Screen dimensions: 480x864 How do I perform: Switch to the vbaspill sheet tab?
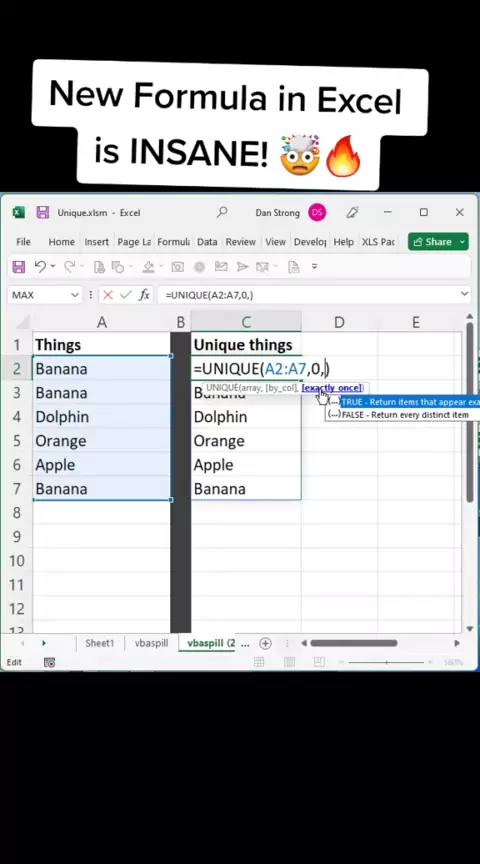(152, 643)
